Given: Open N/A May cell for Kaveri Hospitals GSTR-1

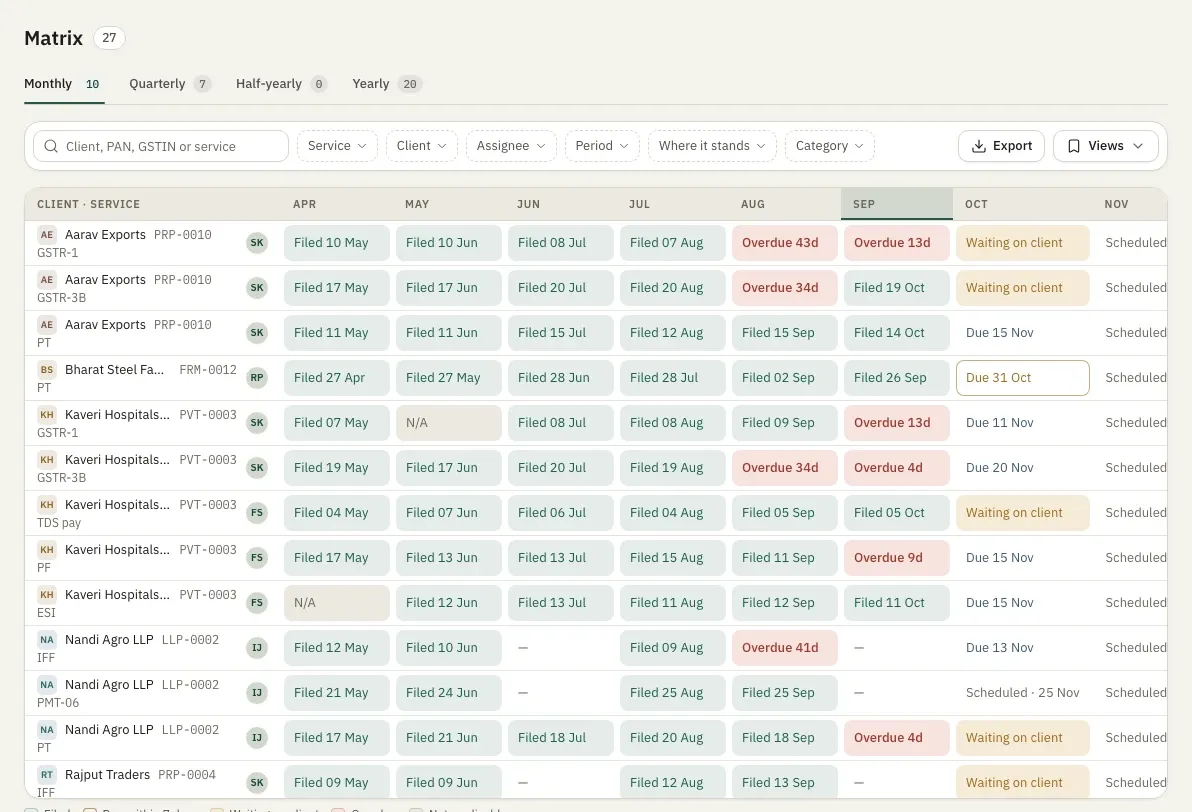Looking at the screenshot, I should pos(449,423).
